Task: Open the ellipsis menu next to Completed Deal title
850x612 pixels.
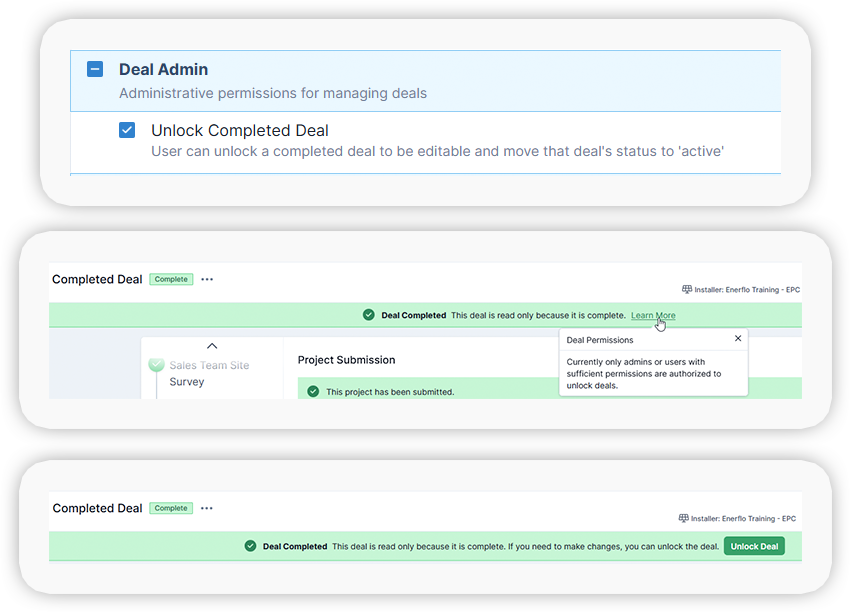Action: click(x=207, y=279)
